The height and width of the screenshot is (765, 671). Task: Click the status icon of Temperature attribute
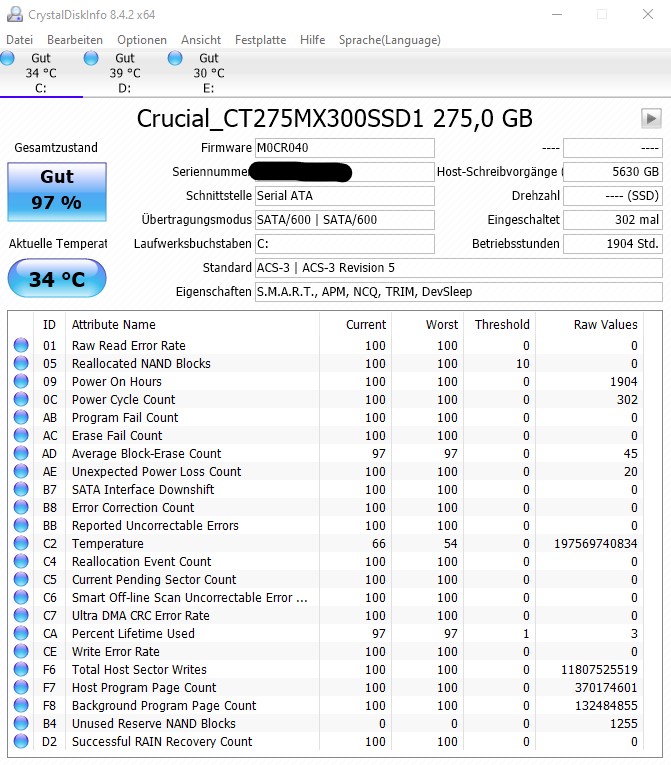(x=21, y=543)
